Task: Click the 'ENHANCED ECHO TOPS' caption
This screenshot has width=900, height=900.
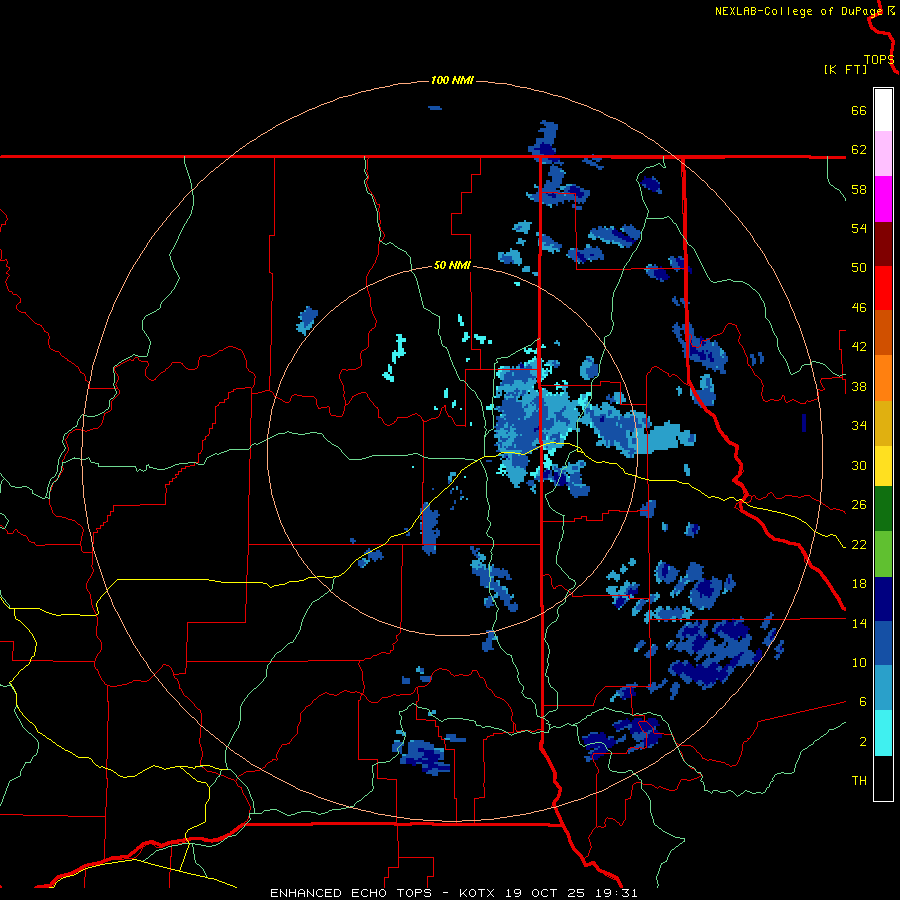Action: click(351, 893)
